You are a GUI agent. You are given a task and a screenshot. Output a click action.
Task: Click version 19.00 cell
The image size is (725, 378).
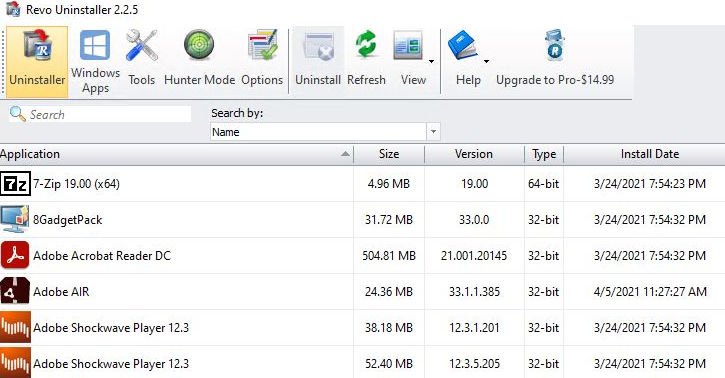[474, 184]
